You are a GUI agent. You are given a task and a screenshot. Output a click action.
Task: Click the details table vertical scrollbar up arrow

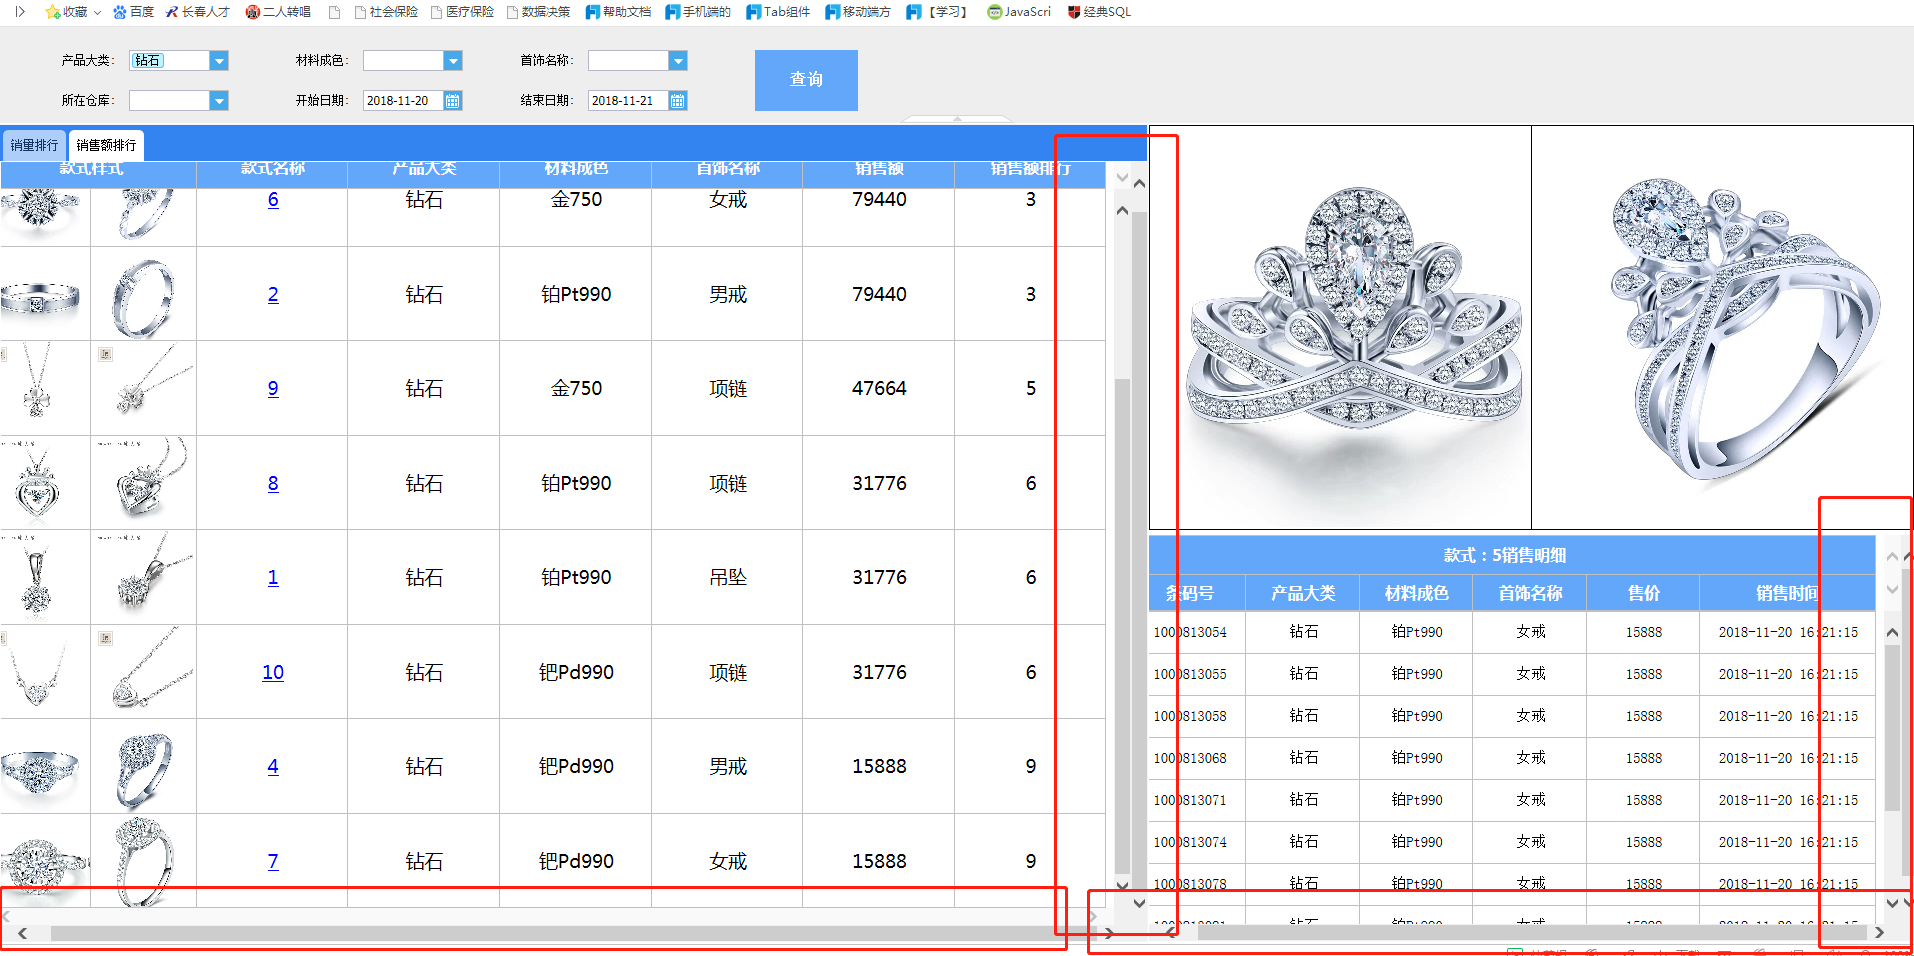tap(1892, 632)
